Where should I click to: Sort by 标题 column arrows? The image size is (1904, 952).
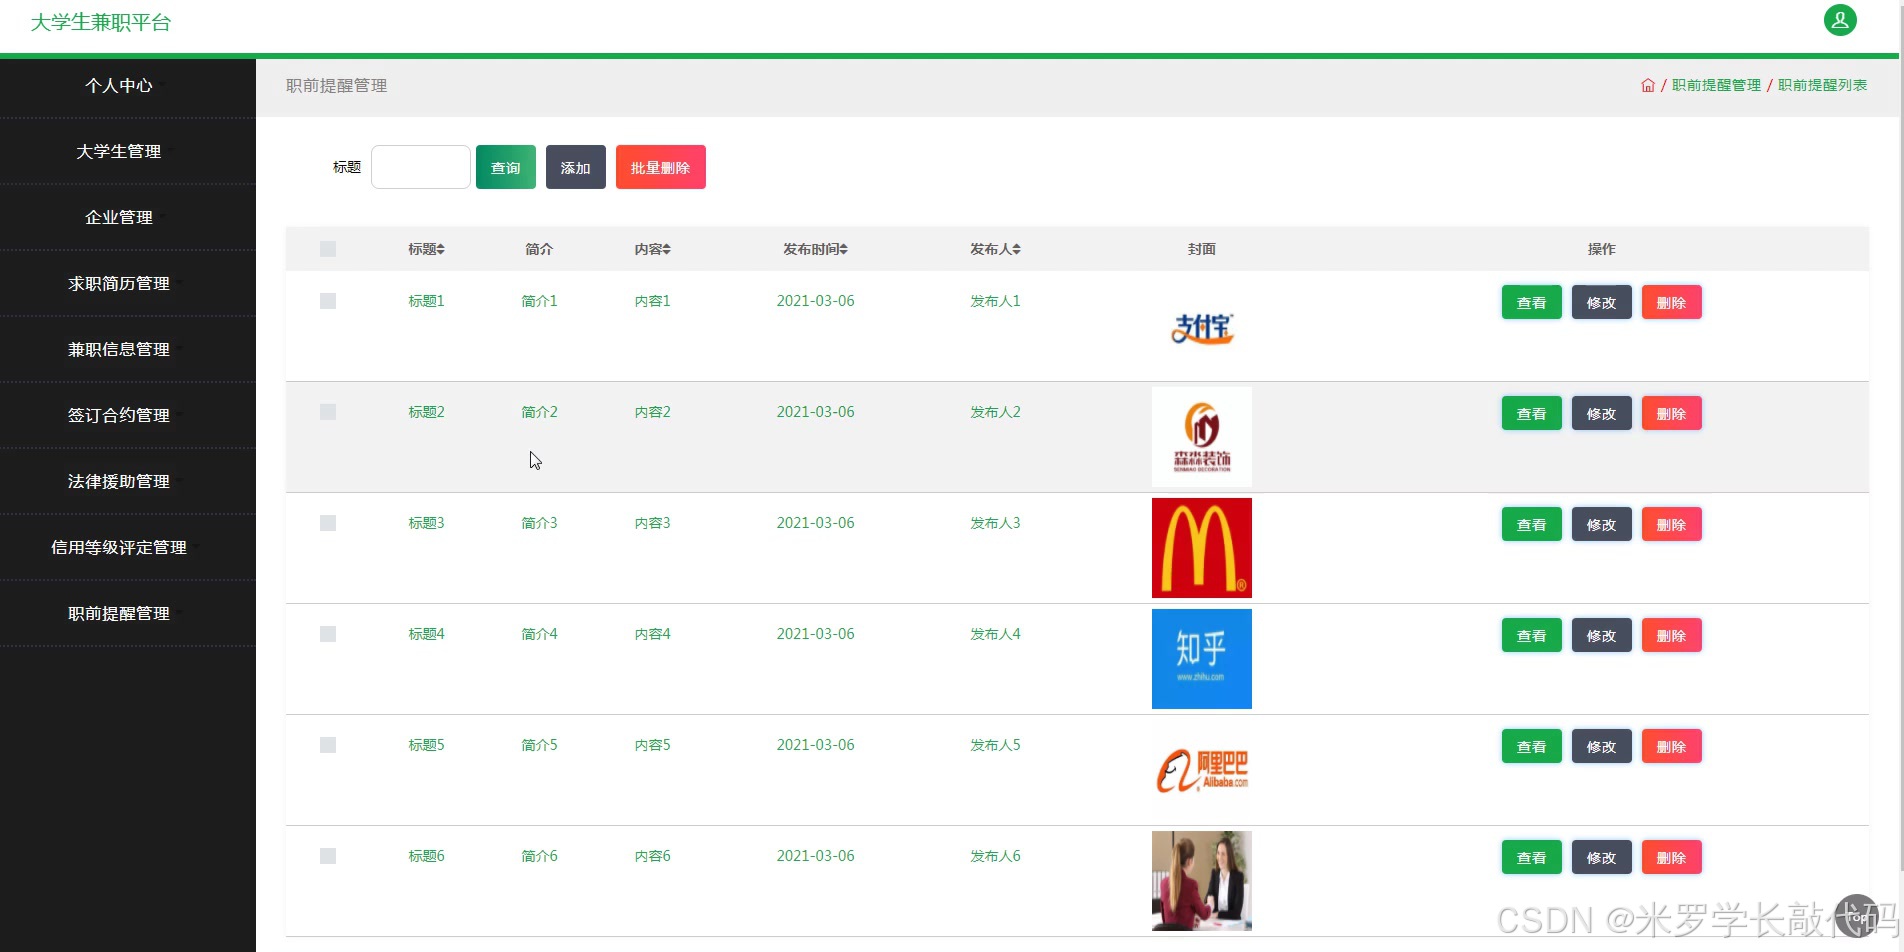[441, 249]
